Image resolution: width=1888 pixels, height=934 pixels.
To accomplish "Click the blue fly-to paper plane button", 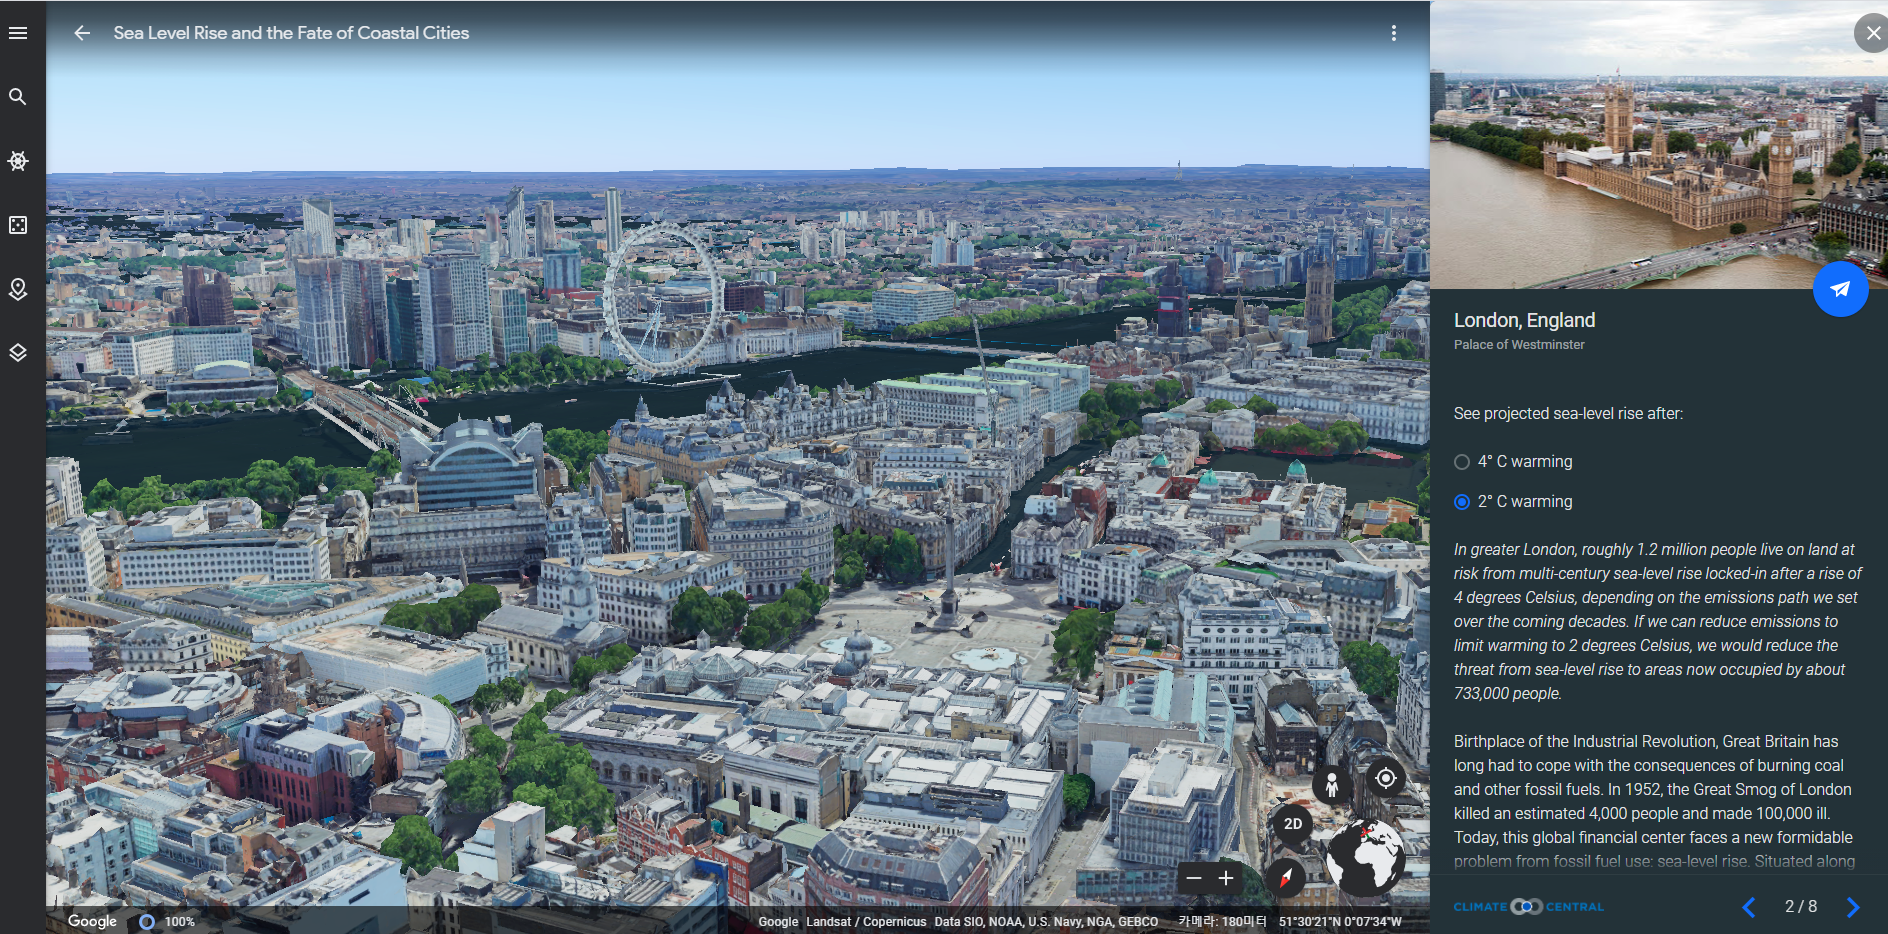I will pos(1840,289).
